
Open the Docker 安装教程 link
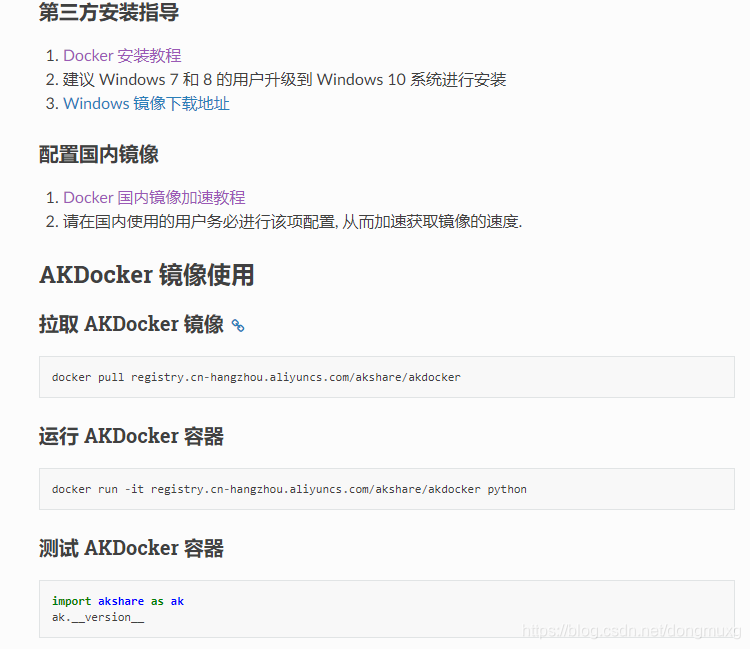(122, 55)
